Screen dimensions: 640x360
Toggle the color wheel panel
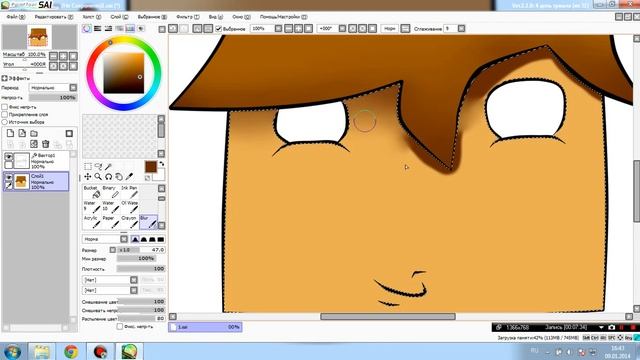[x=87, y=29]
